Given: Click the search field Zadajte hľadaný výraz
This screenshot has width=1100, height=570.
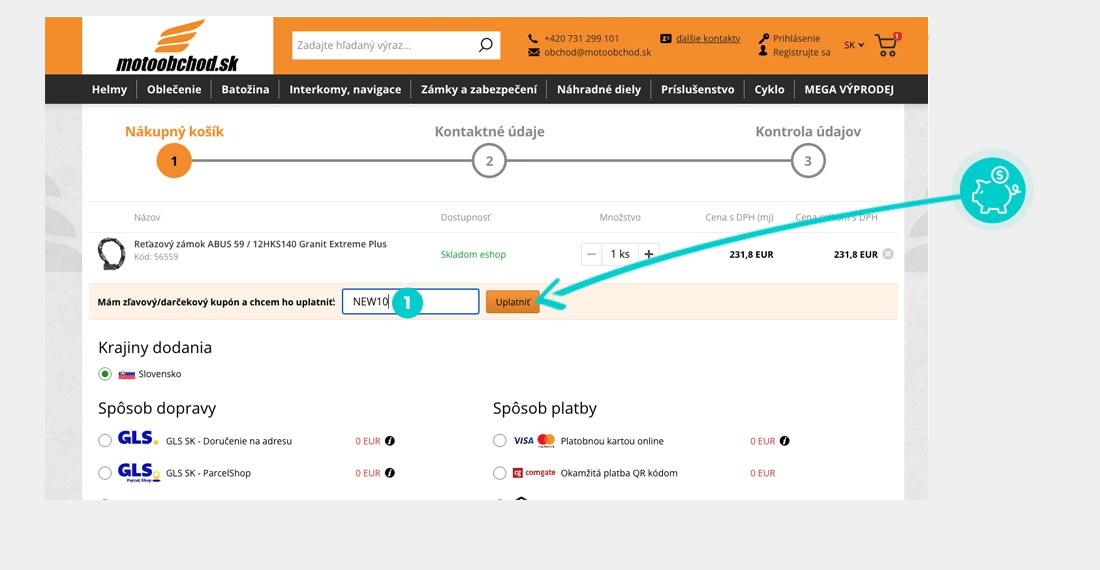Looking at the screenshot, I should coord(384,45).
